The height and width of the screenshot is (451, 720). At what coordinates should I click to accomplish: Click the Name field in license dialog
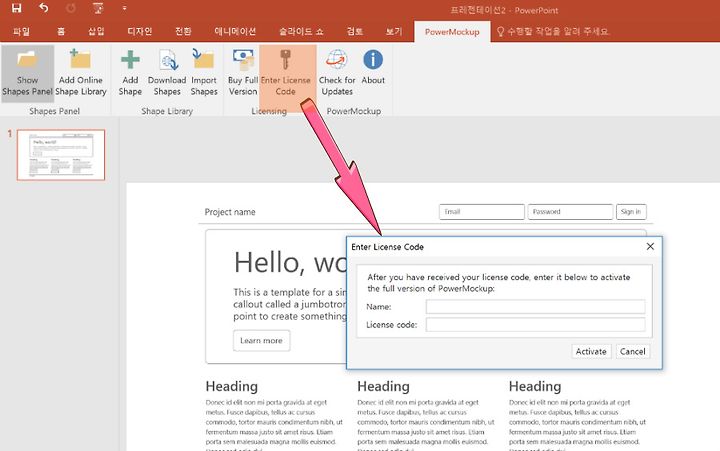click(x=535, y=306)
